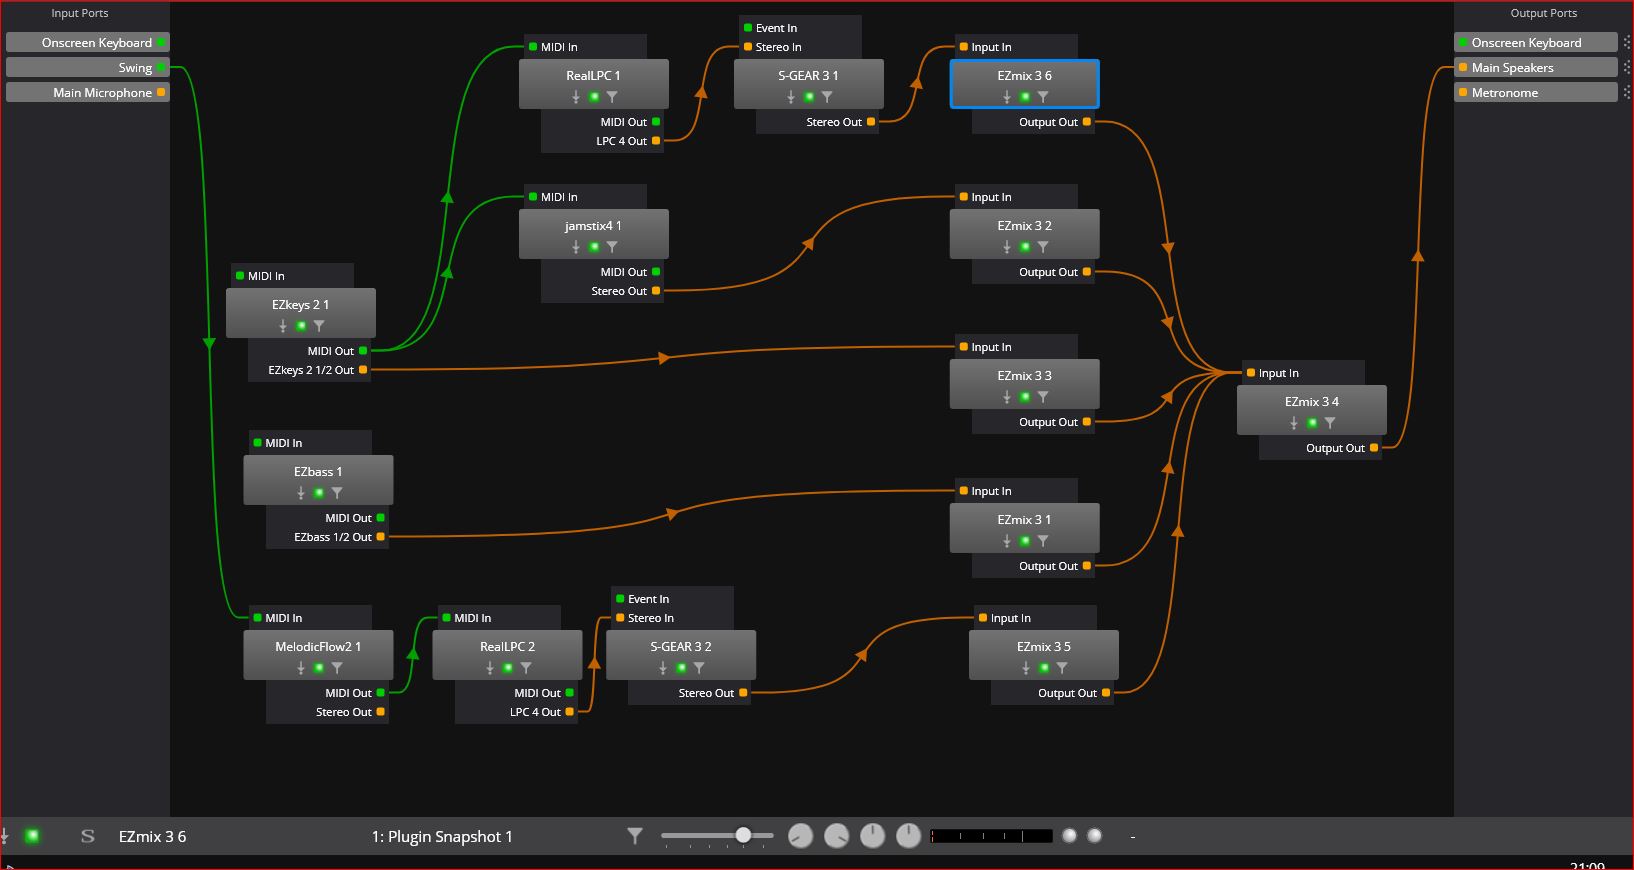The width and height of the screenshot is (1634, 870).
Task: Select the Main Speakers output port
Action: pos(1535,68)
